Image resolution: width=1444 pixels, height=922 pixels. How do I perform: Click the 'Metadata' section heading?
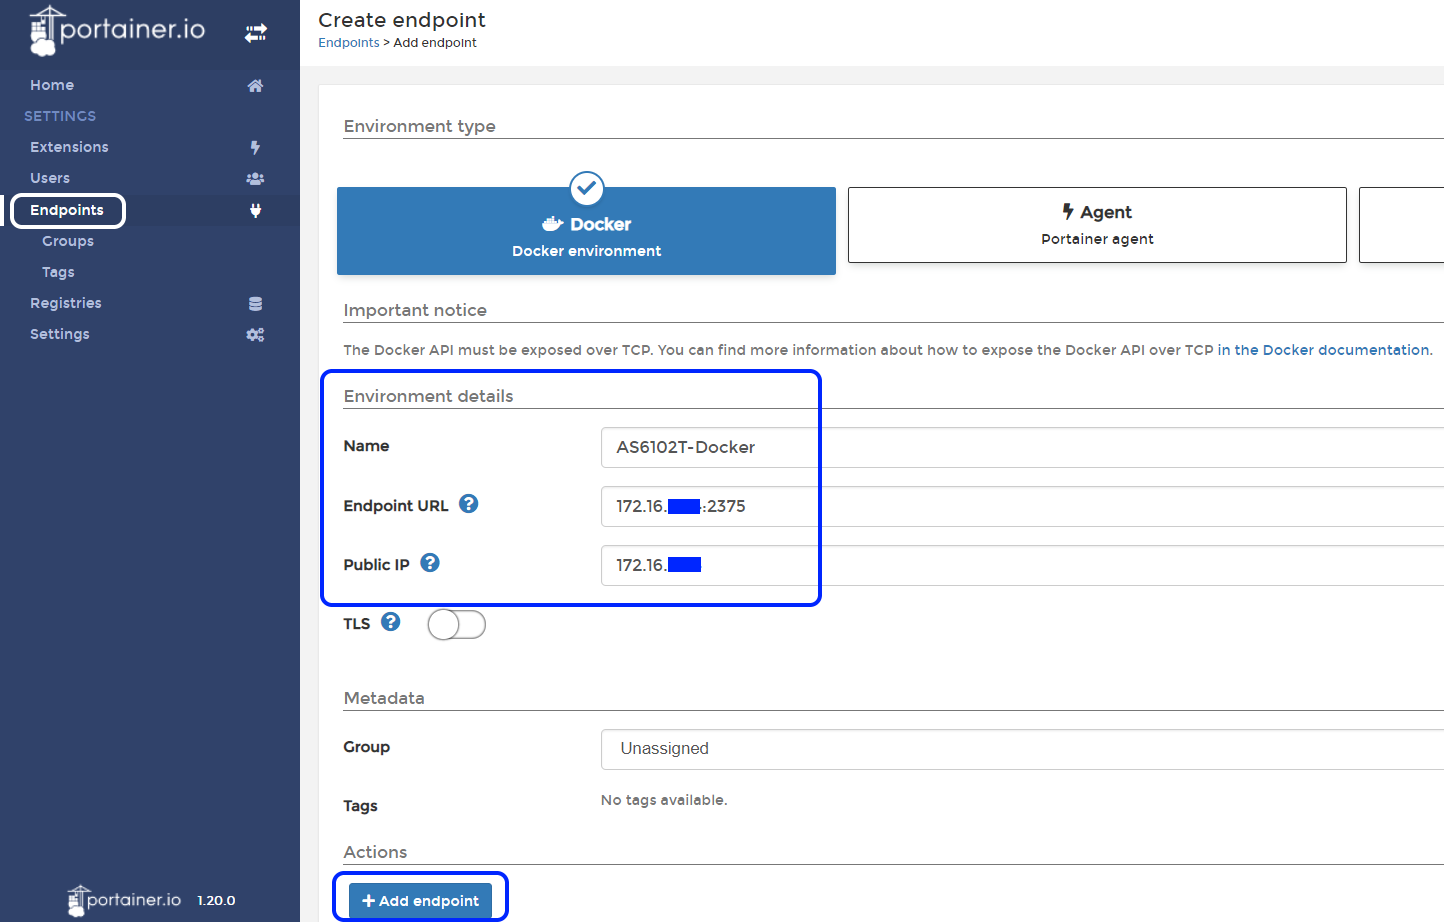click(x=384, y=698)
